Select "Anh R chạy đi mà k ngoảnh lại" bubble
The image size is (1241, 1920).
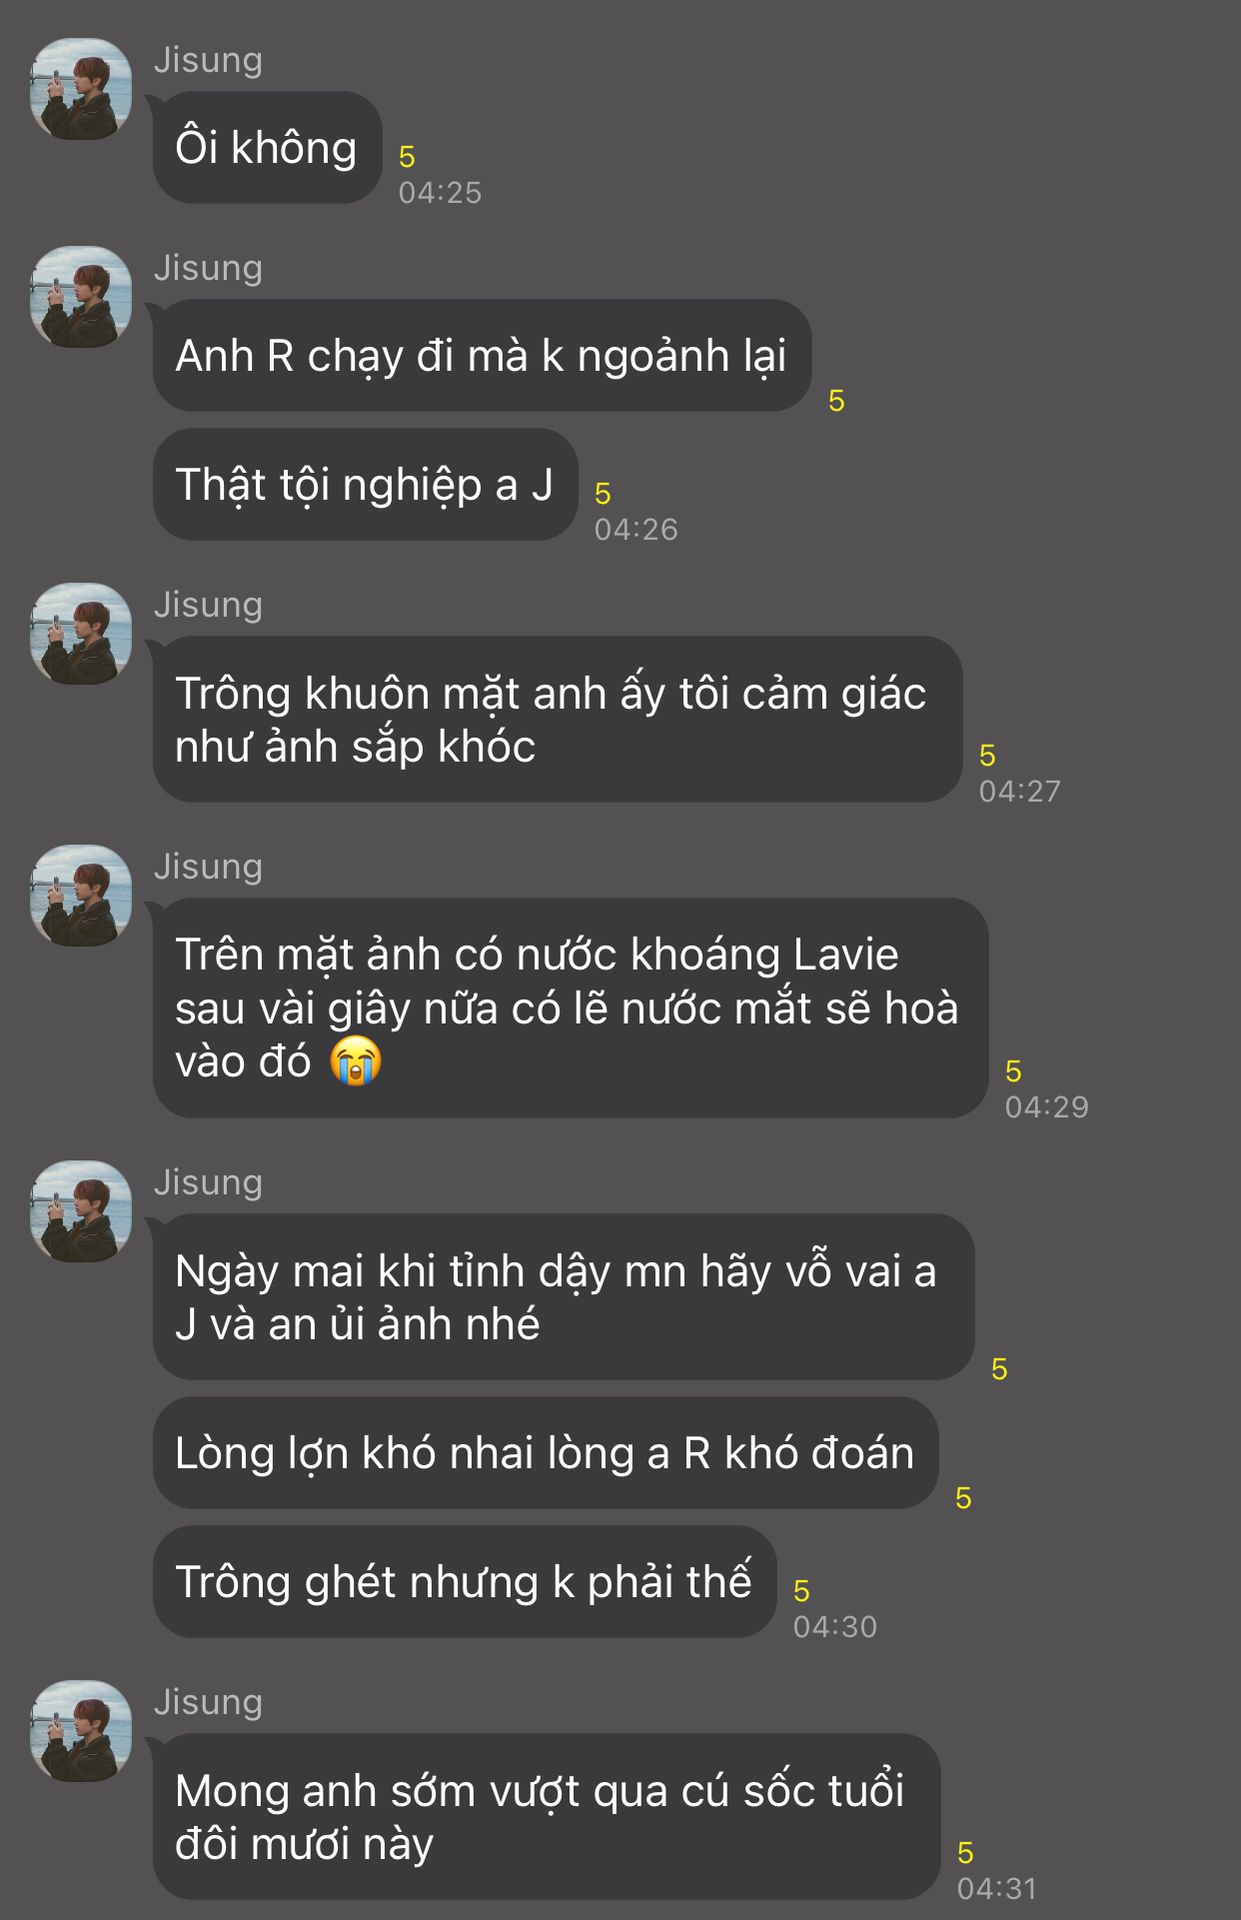tap(482, 355)
